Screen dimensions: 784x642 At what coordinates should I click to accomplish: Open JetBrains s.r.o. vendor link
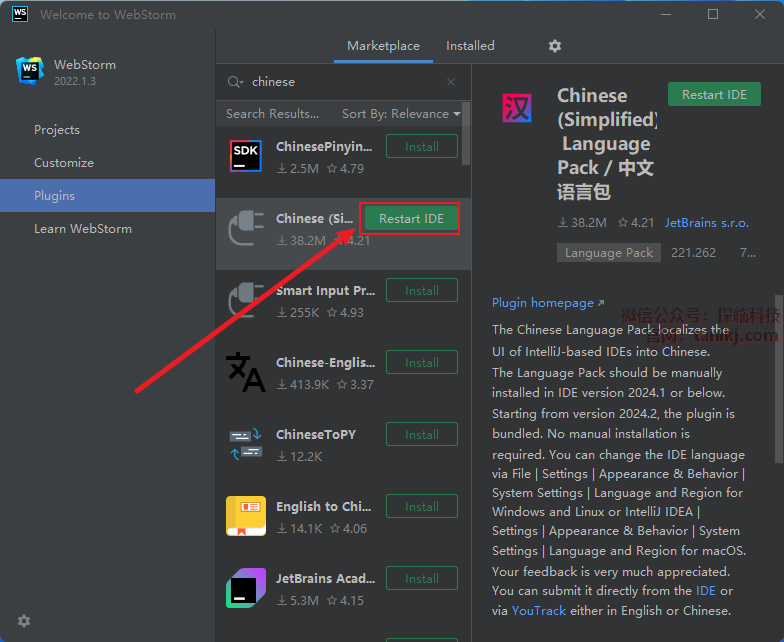(706, 223)
